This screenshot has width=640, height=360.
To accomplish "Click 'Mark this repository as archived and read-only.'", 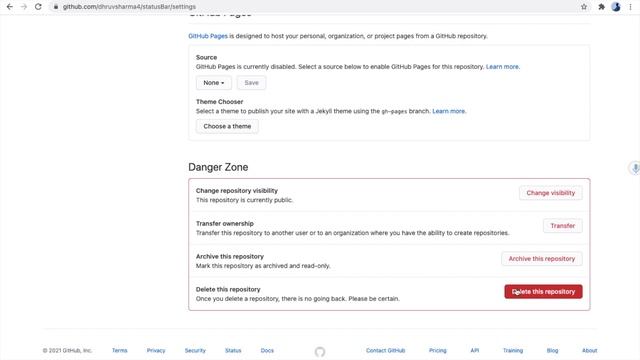I will (x=263, y=266).
